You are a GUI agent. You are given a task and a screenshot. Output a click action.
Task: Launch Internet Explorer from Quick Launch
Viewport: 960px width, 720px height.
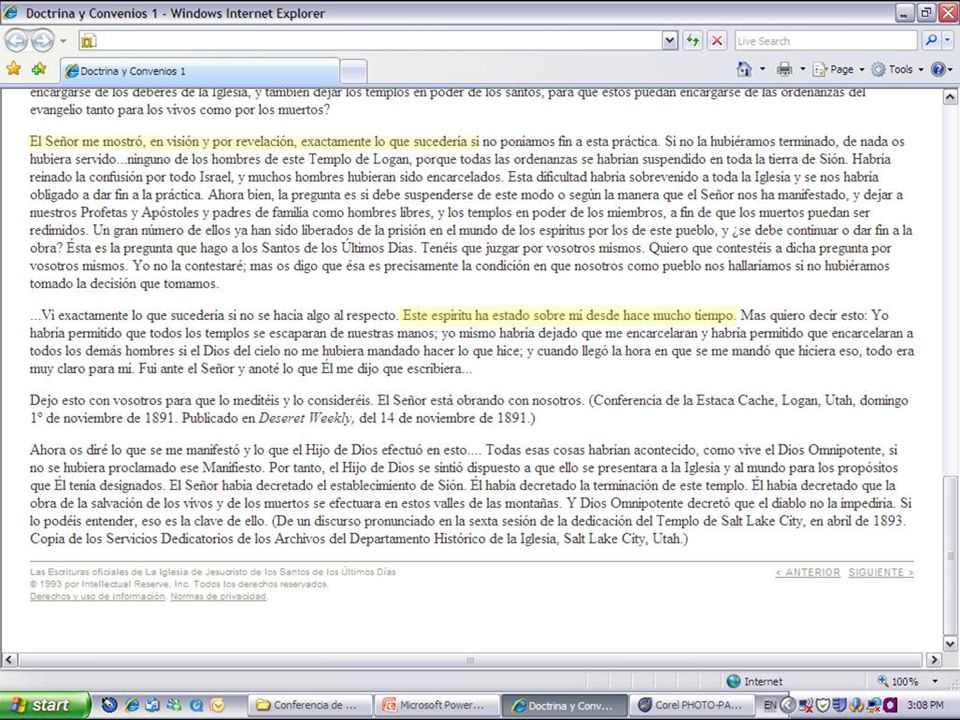[x=132, y=705]
